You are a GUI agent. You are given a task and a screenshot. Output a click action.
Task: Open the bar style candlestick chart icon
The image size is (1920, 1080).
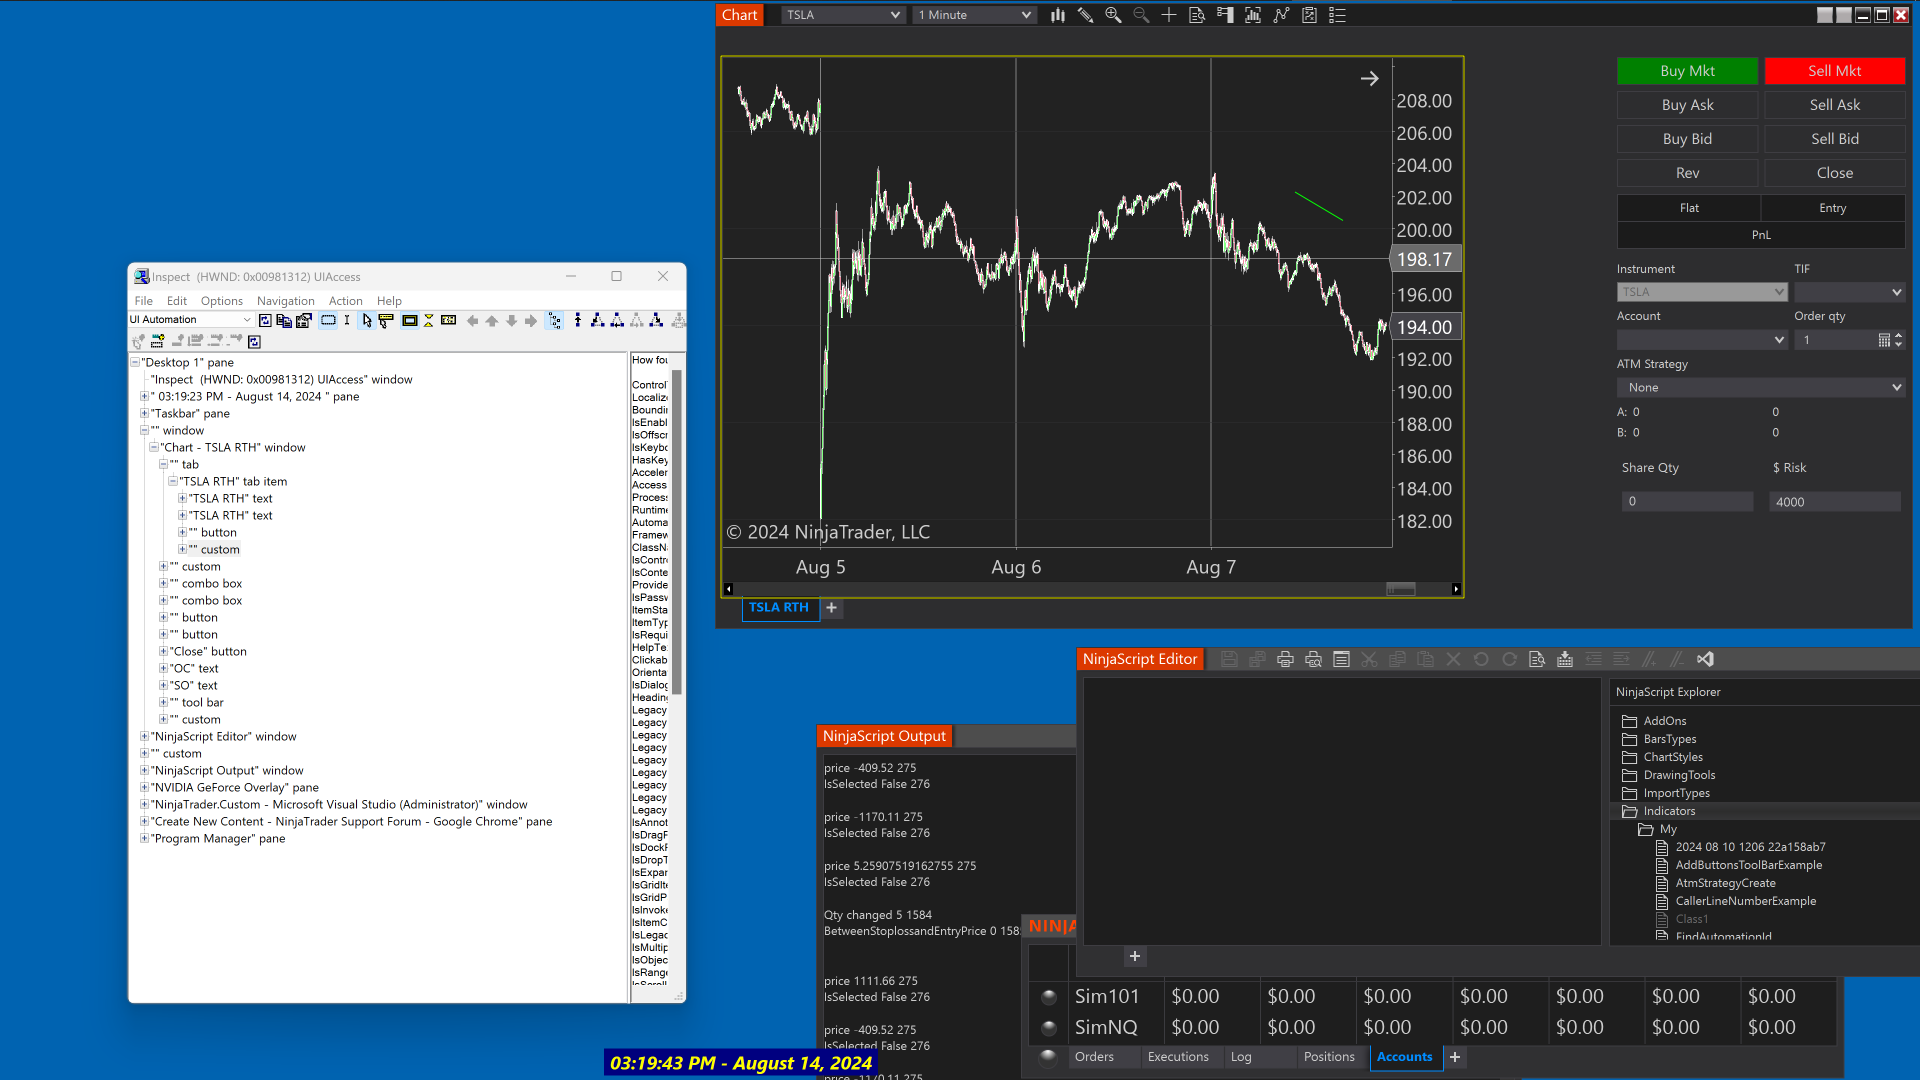1057,15
